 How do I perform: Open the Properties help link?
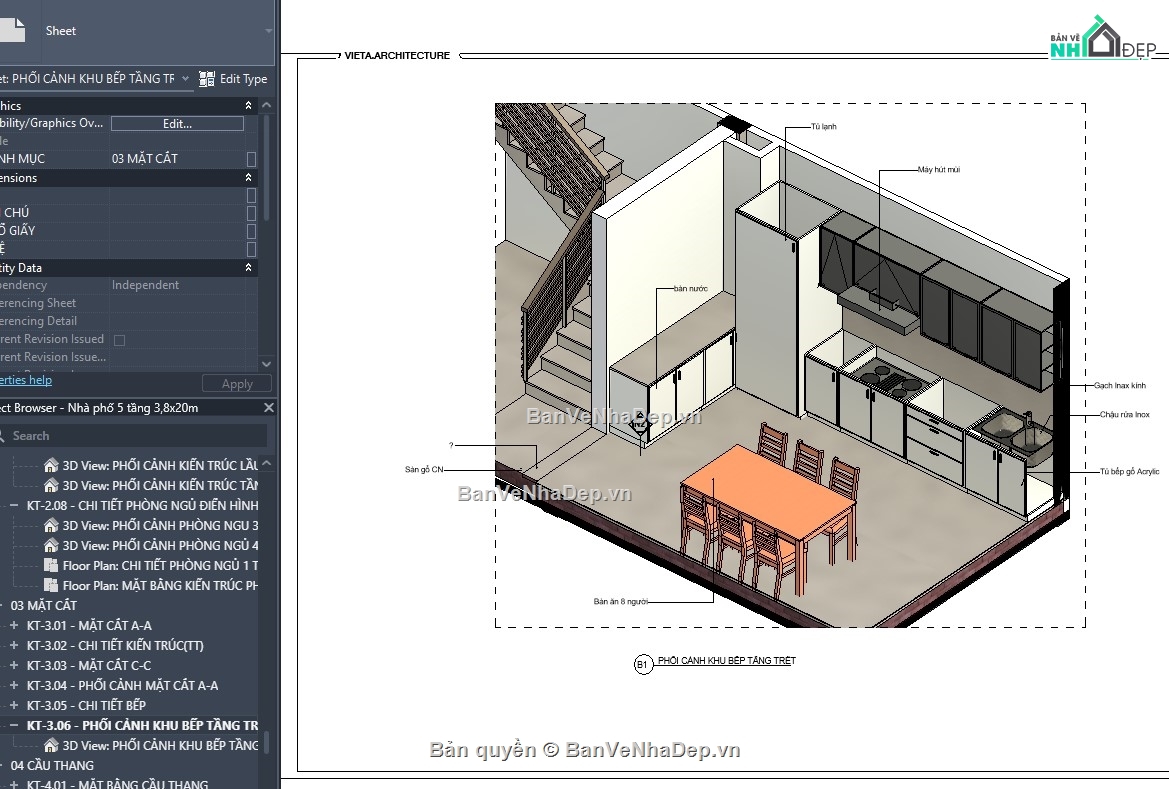[x=26, y=380]
